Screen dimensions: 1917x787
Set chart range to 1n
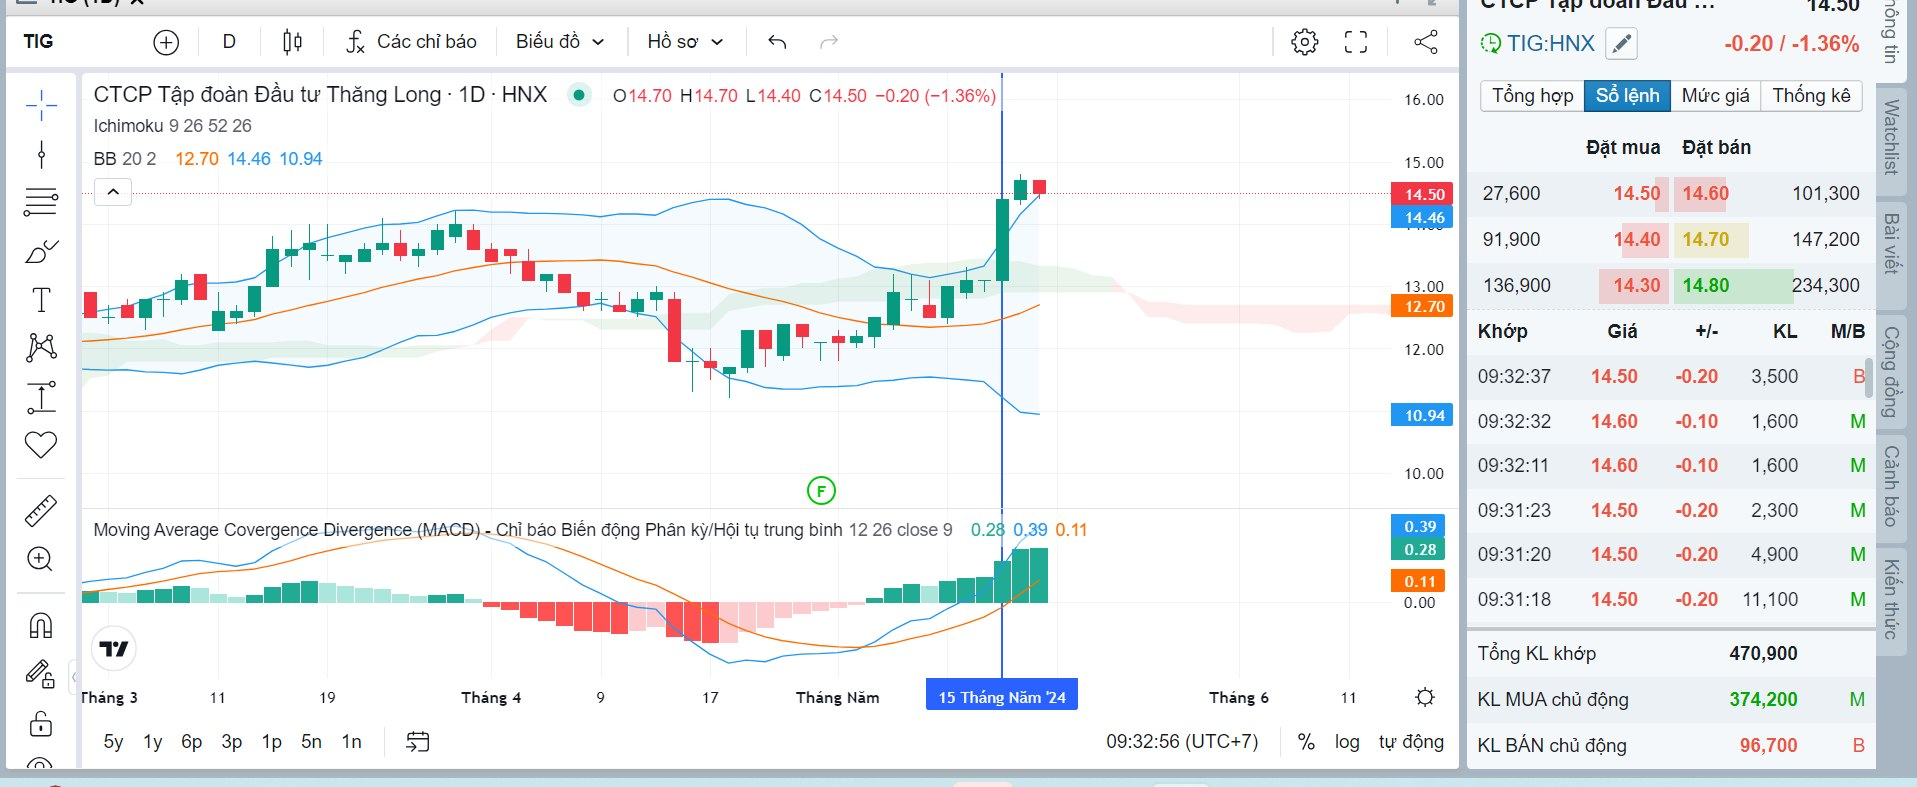(351, 742)
